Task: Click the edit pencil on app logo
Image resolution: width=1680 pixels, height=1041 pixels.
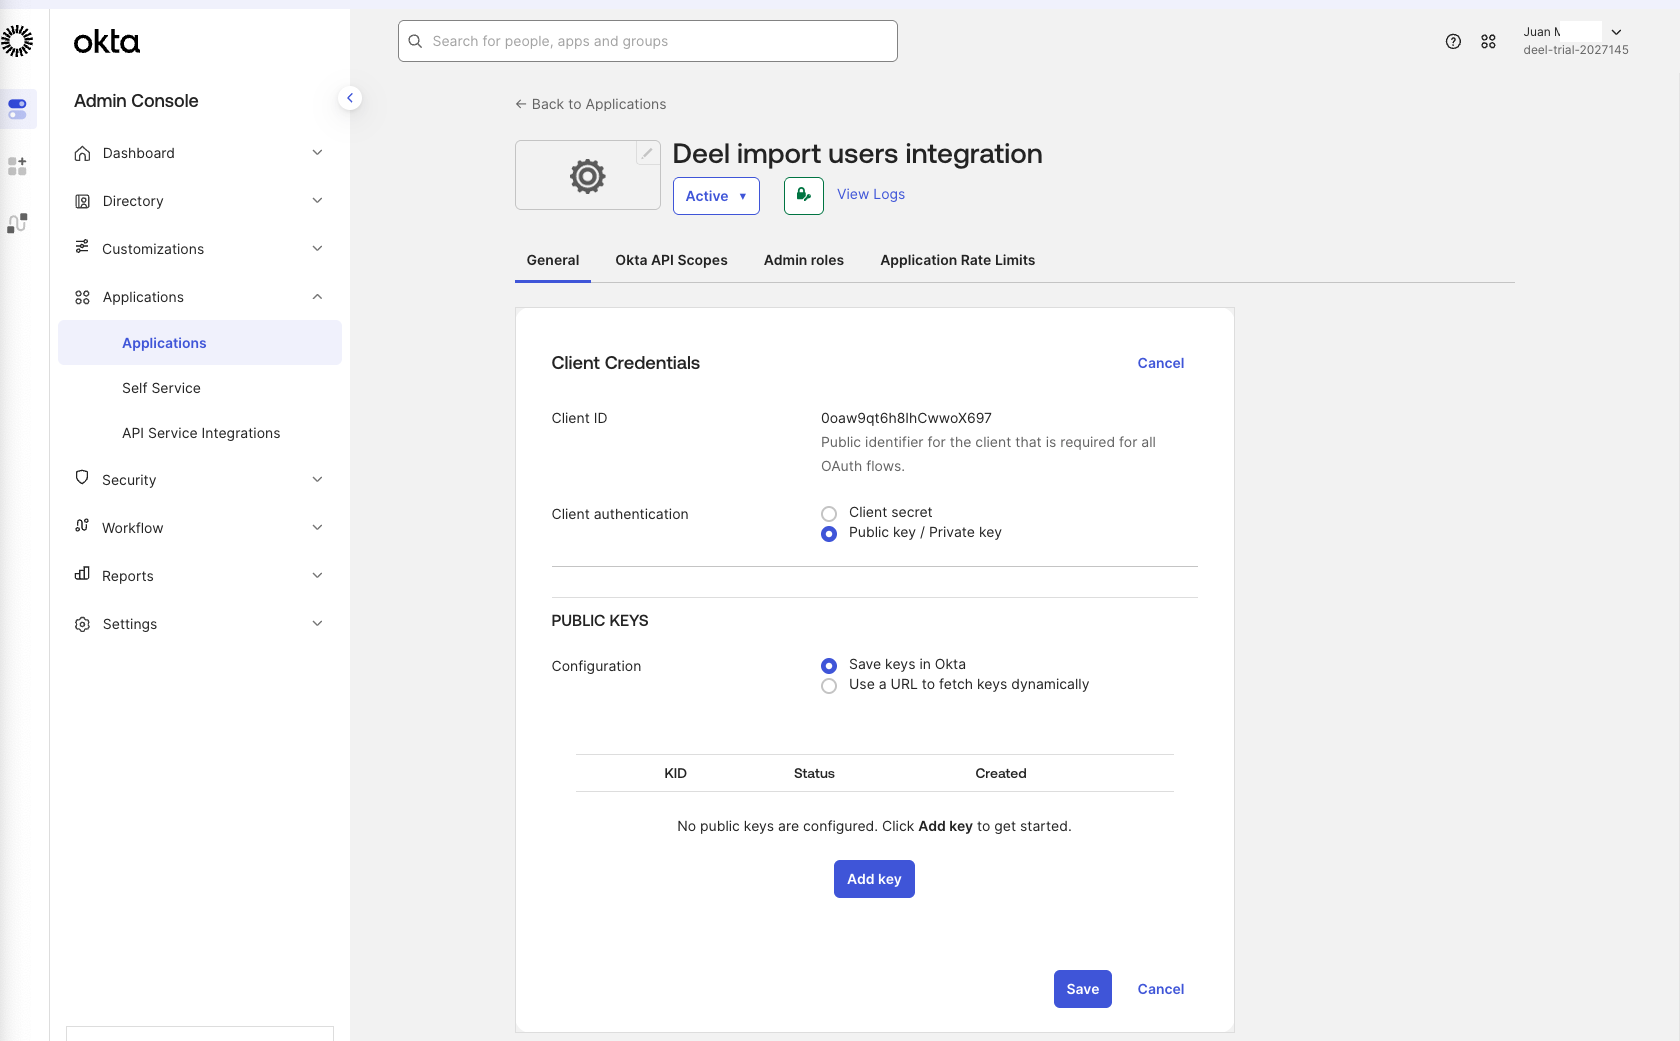Action: (x=647, y=153)
